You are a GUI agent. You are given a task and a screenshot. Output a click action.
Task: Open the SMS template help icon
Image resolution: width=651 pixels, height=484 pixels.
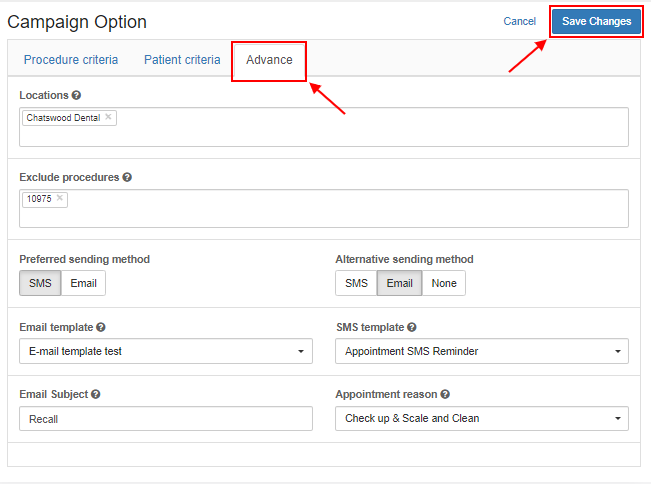point(411,327)
